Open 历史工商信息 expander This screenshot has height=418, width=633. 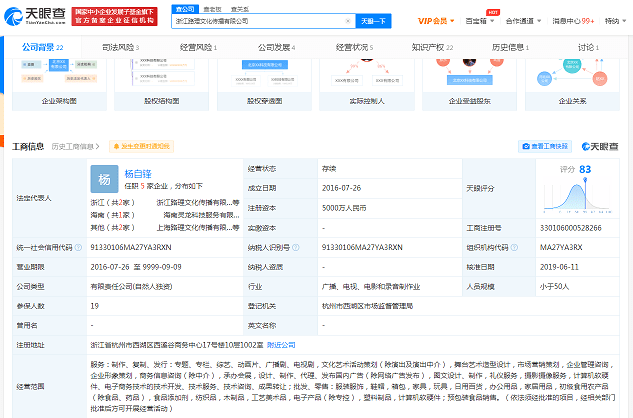75,146
